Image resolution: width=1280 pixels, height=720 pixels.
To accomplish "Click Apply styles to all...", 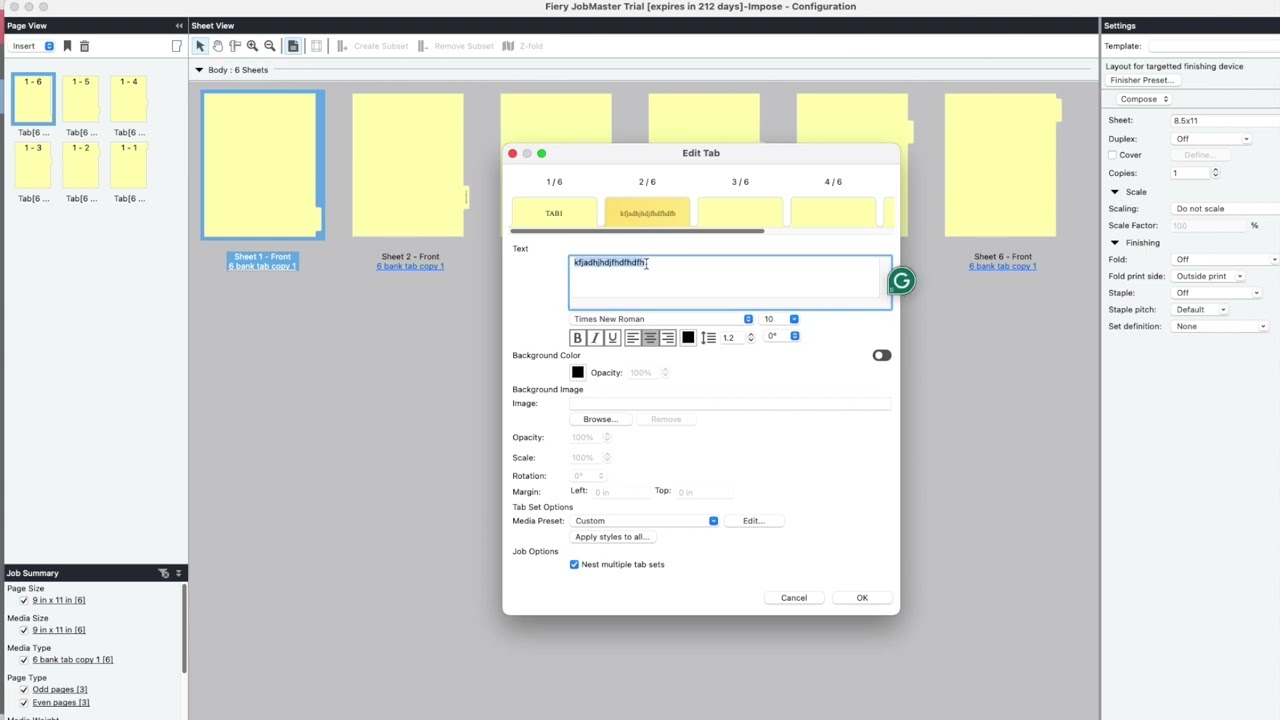I will pos(612,537).
